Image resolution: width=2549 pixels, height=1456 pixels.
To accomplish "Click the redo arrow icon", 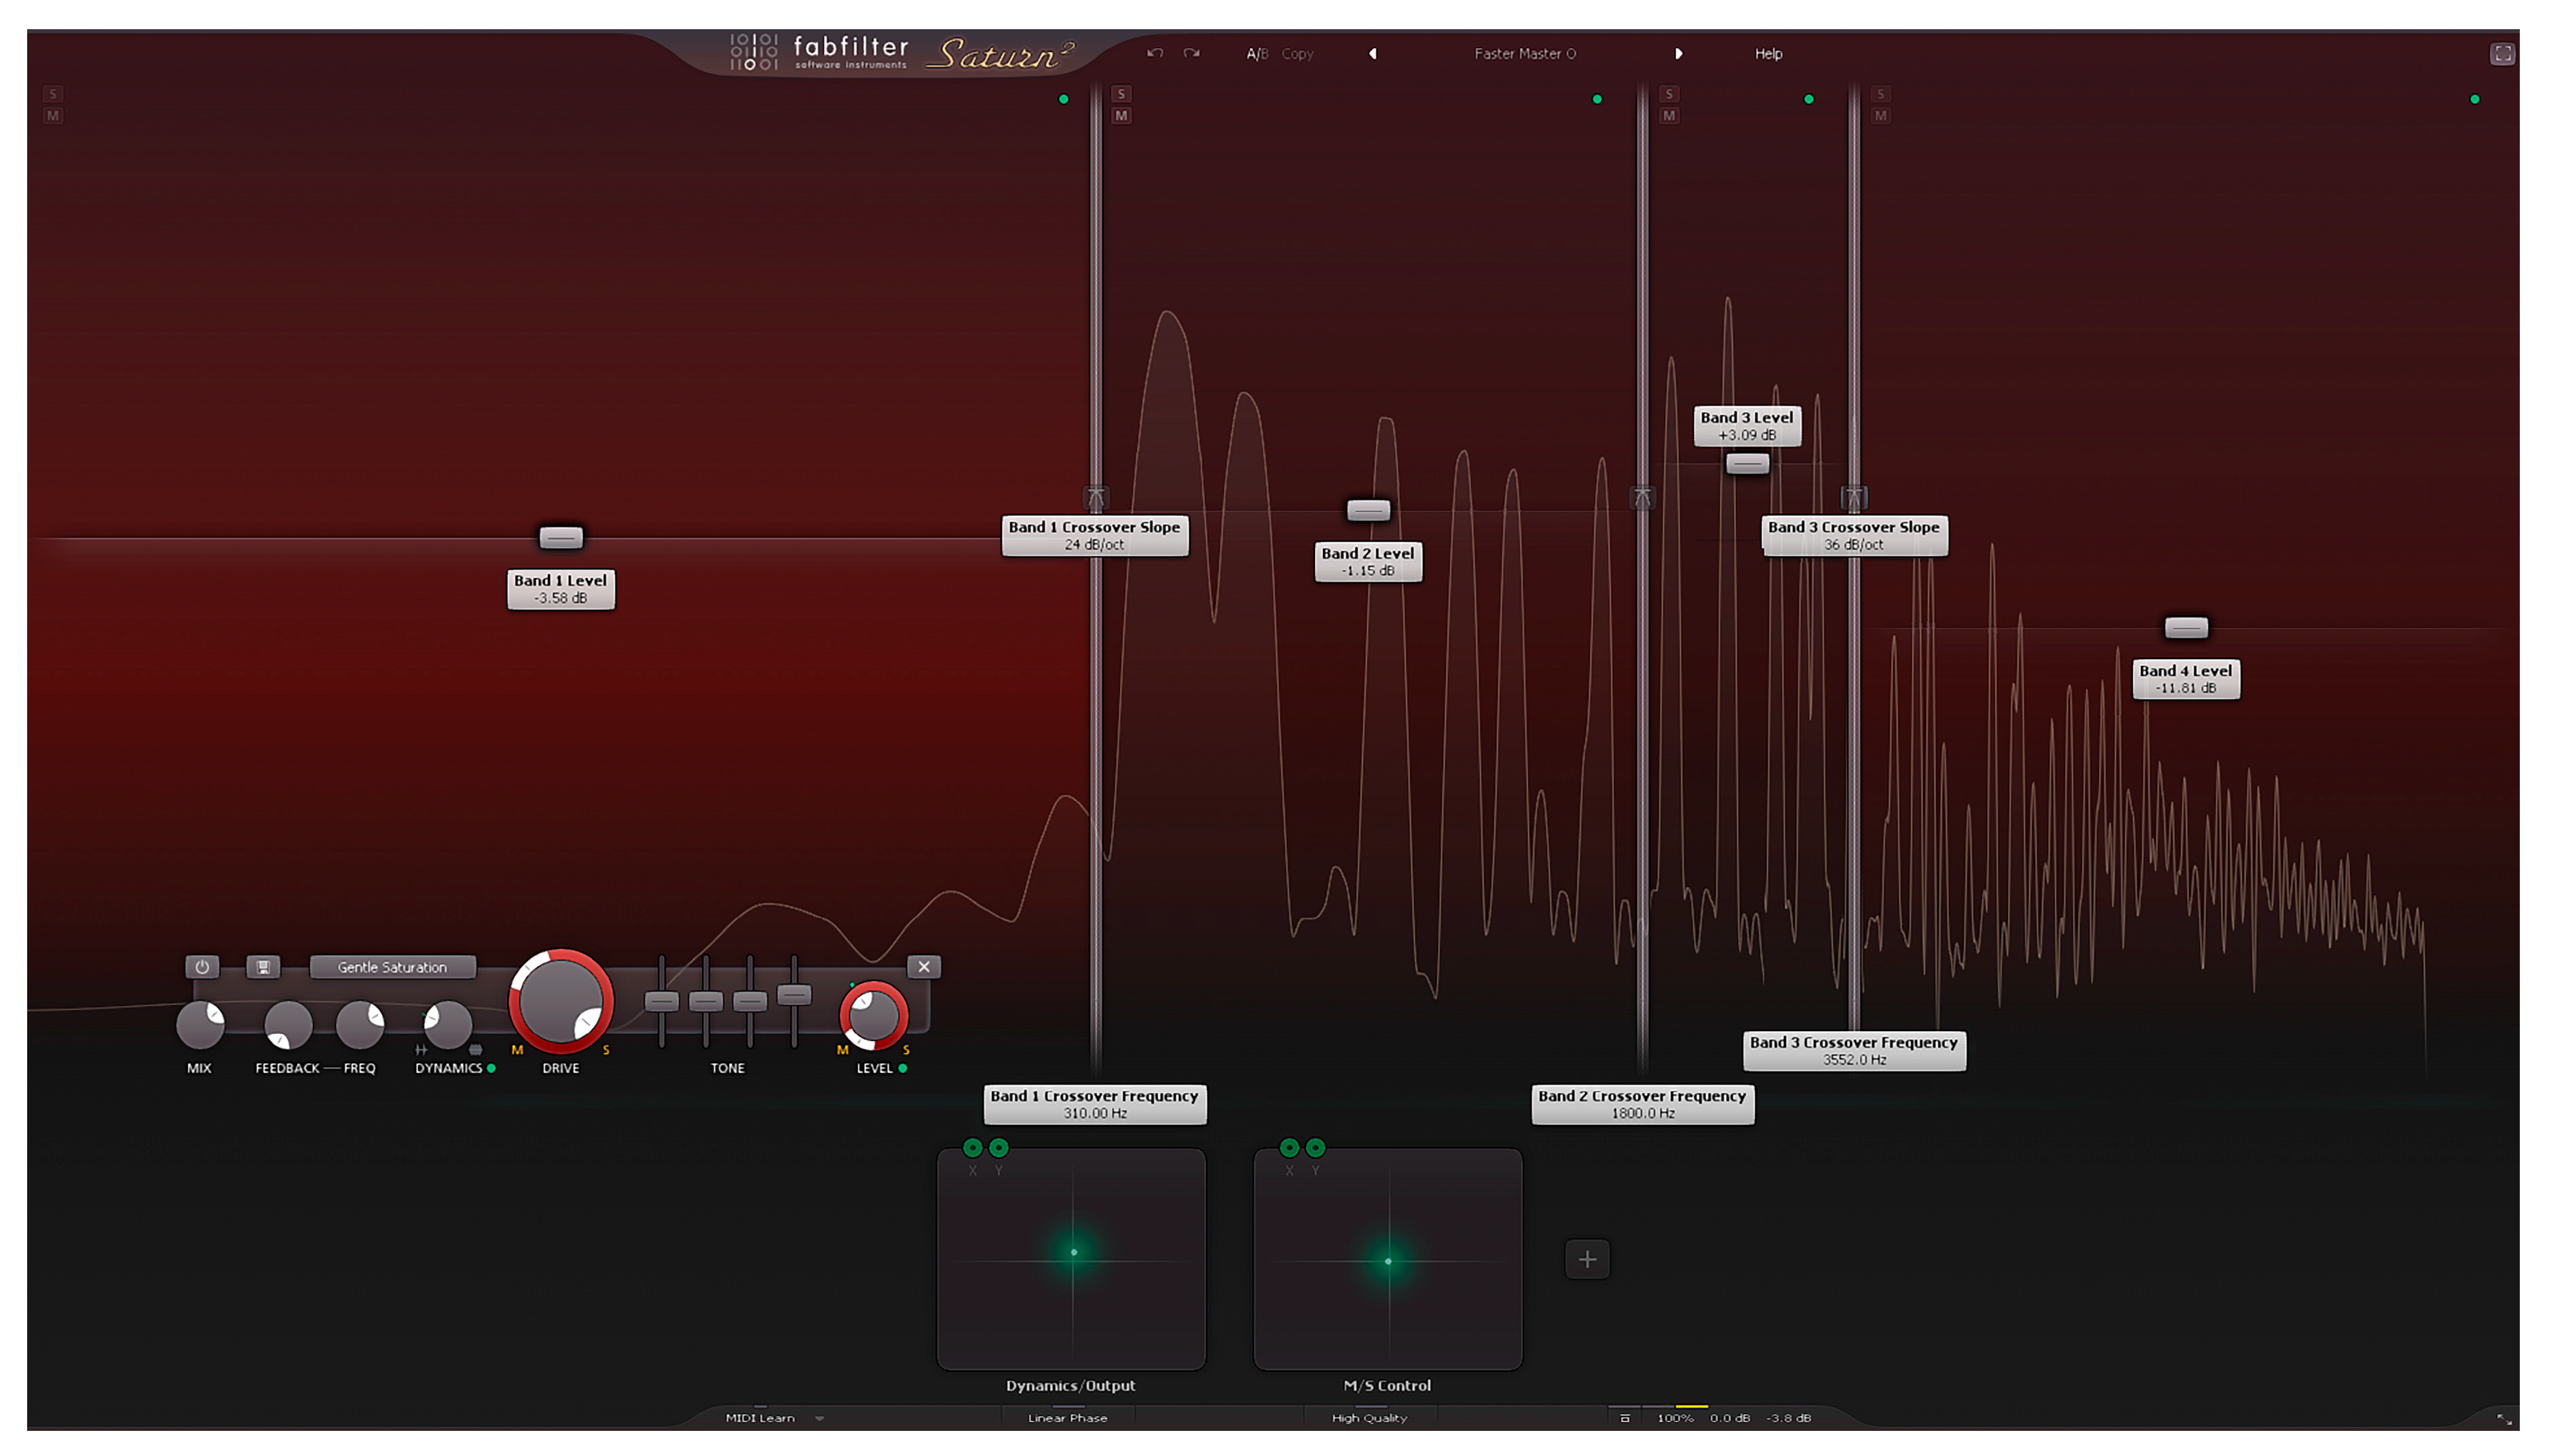I will coord(1191,53).
